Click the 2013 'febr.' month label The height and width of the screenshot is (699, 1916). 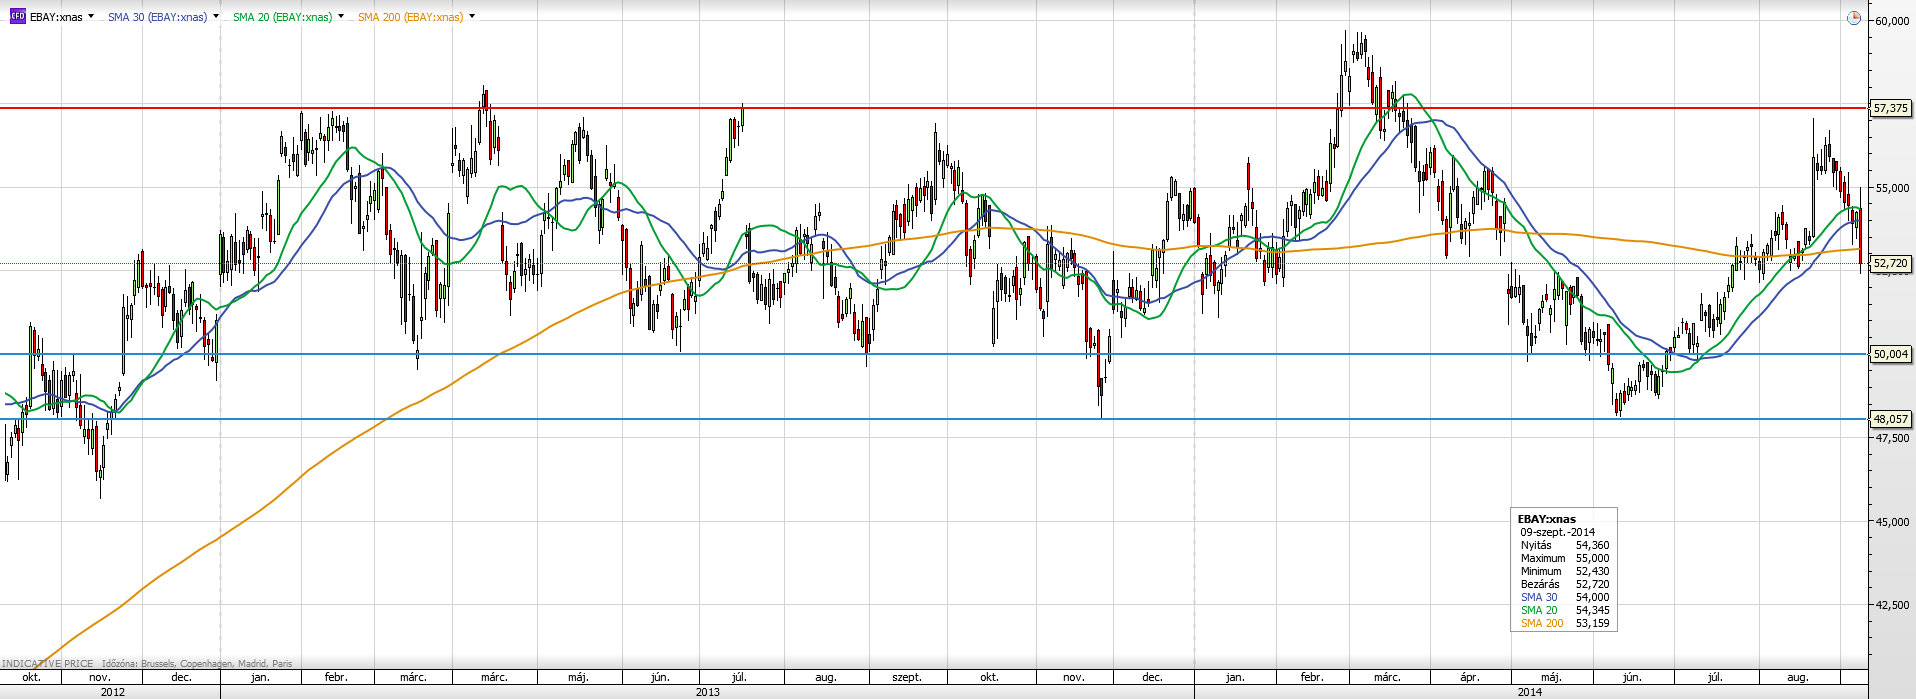pos(336,677)
